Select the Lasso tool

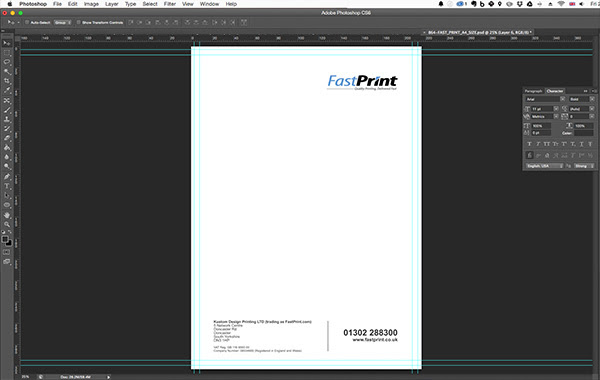[x=7, y=62]
